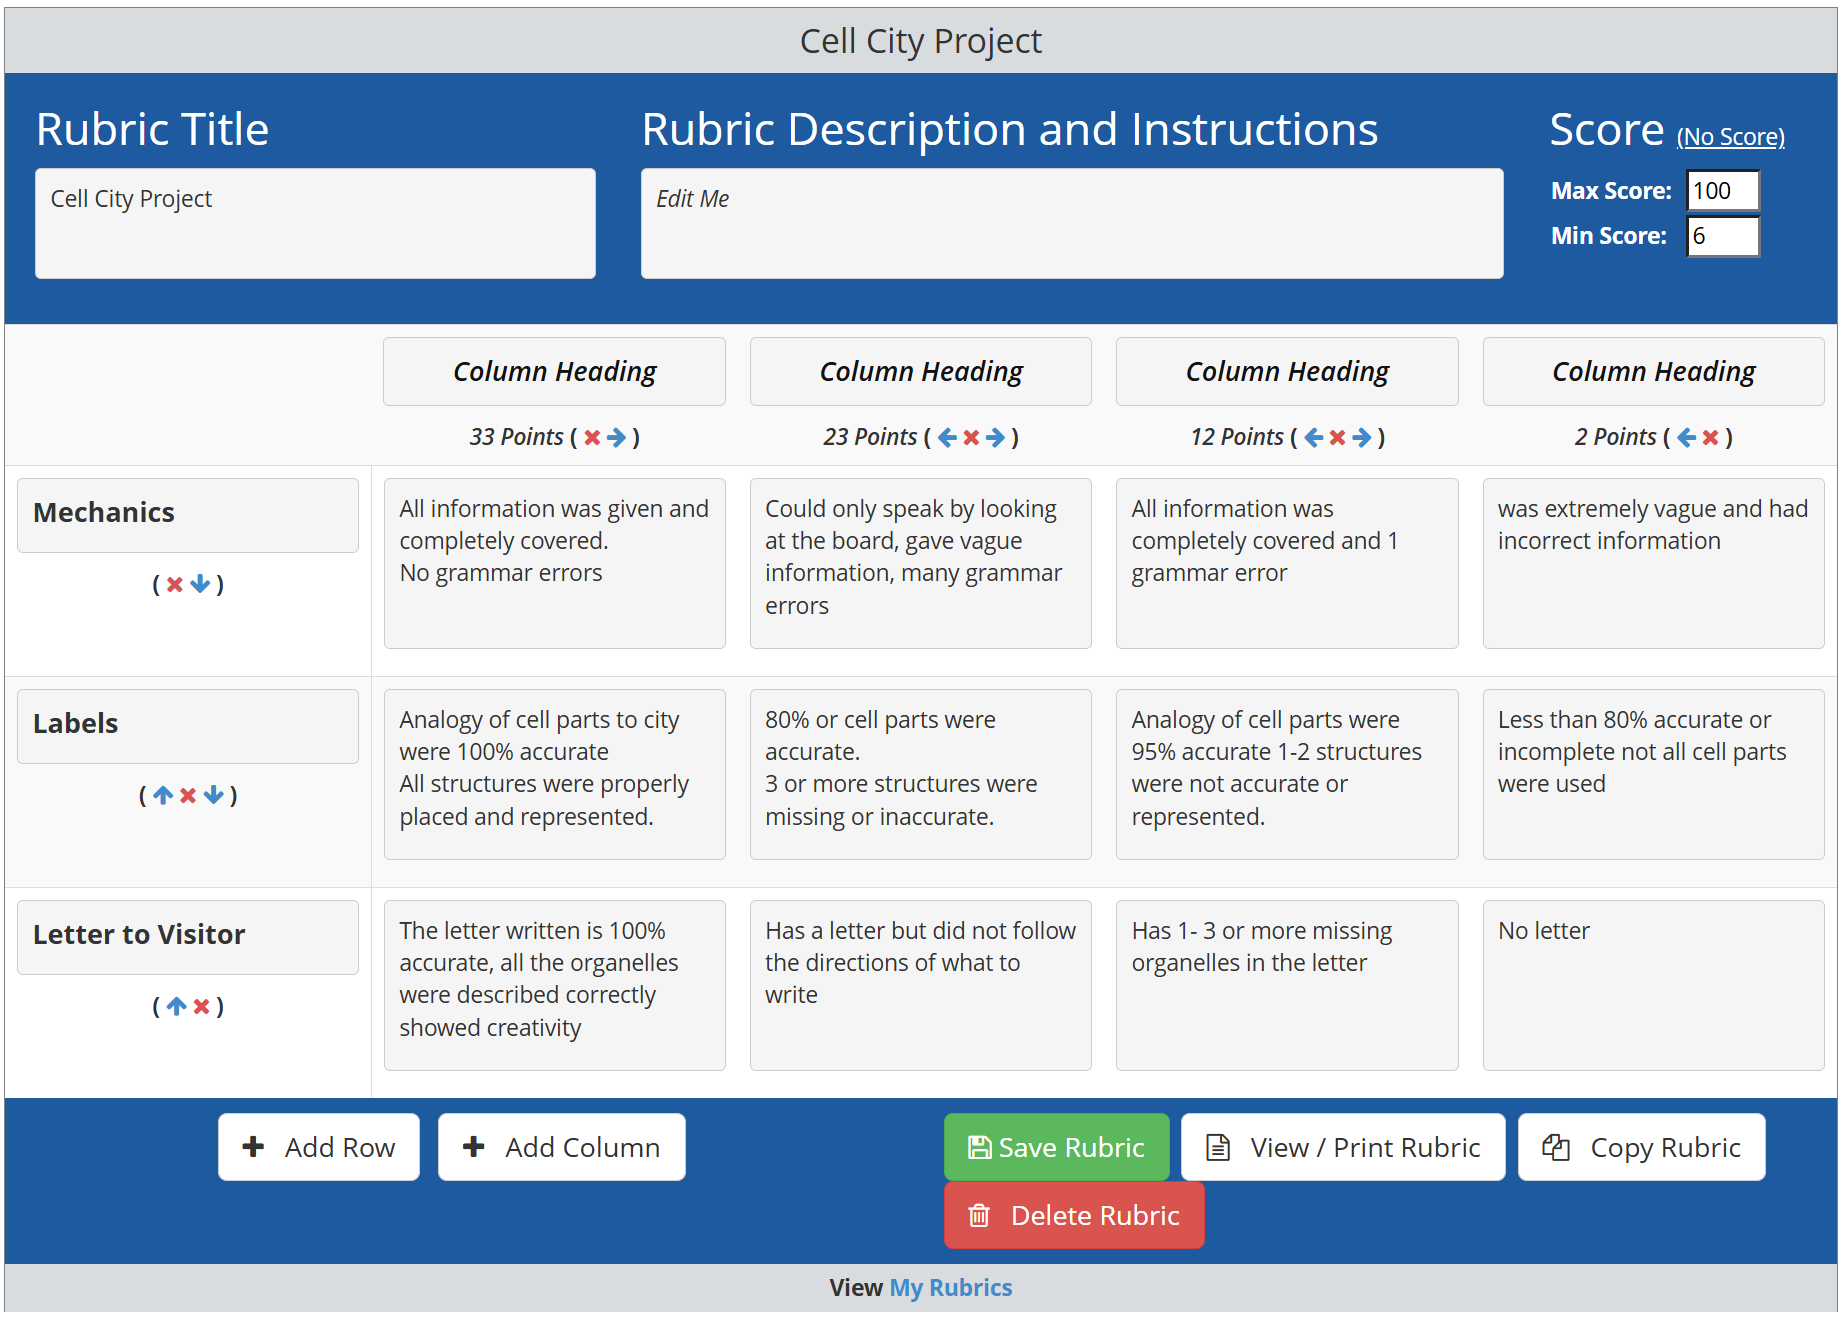Delete the rubric
The image size is (1843, 1317).
pyautogui.click(x=1074, y=1215)
